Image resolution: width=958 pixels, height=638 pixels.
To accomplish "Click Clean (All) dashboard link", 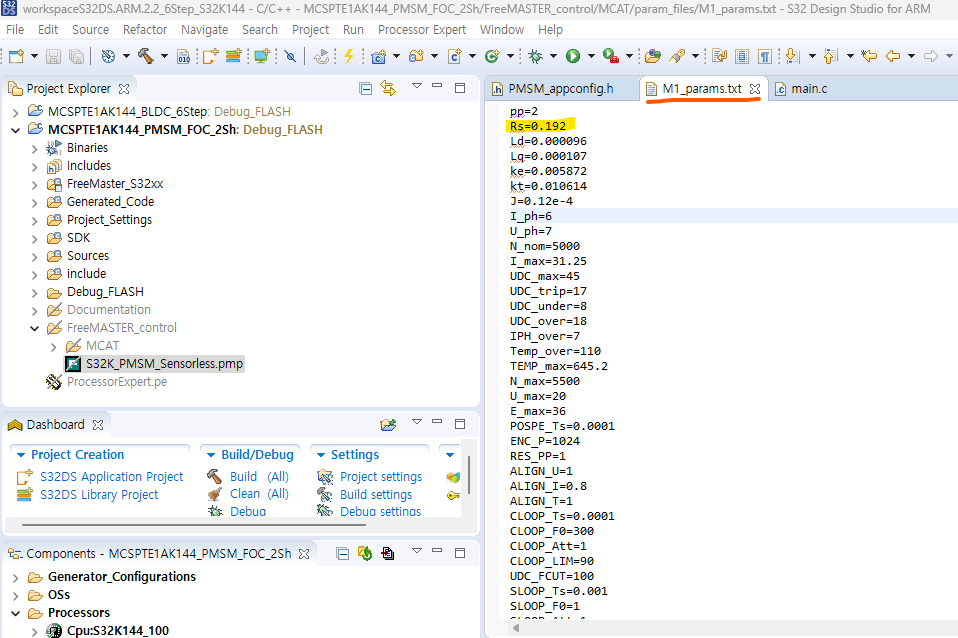I will pos(259,494).
